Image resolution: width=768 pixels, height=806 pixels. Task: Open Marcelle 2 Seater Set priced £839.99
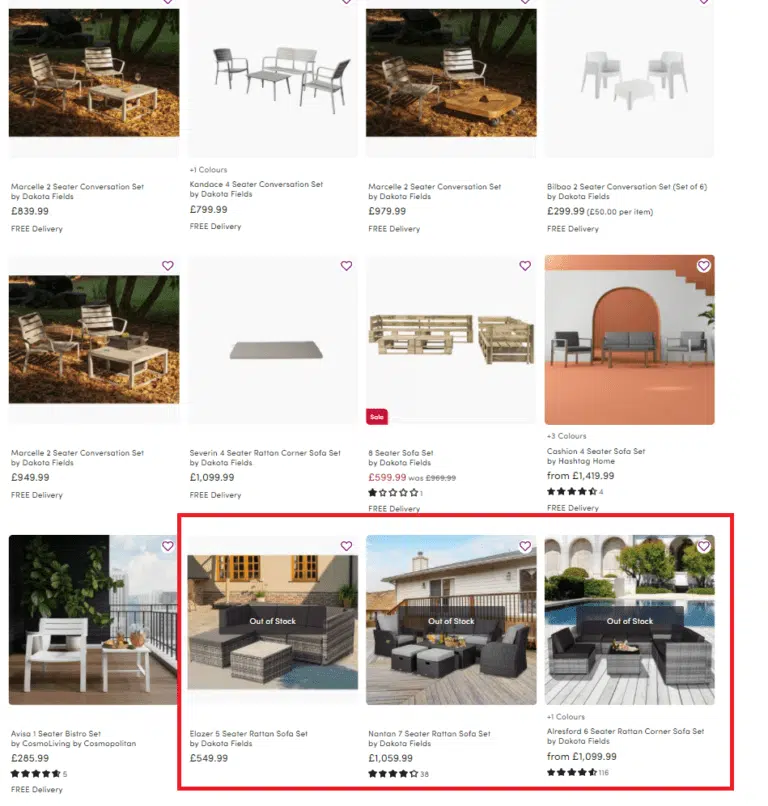(x=77, y=187)
